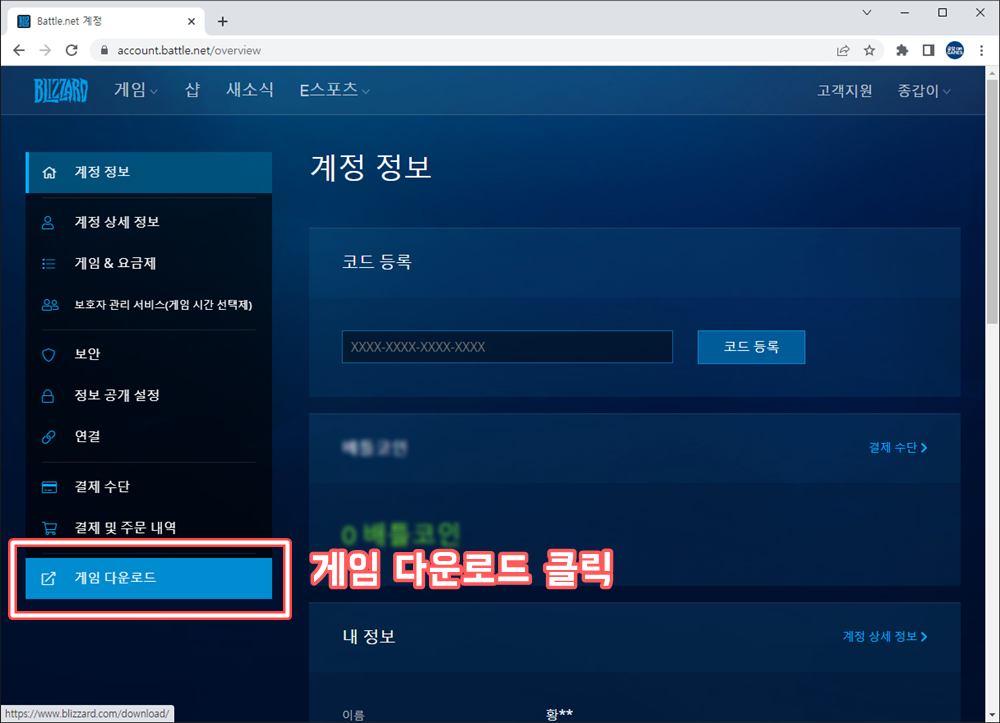Open the 연결 sidebar item
This screenshot has height=723, width=1000.
pyautogui.click(x=149, y=437)
